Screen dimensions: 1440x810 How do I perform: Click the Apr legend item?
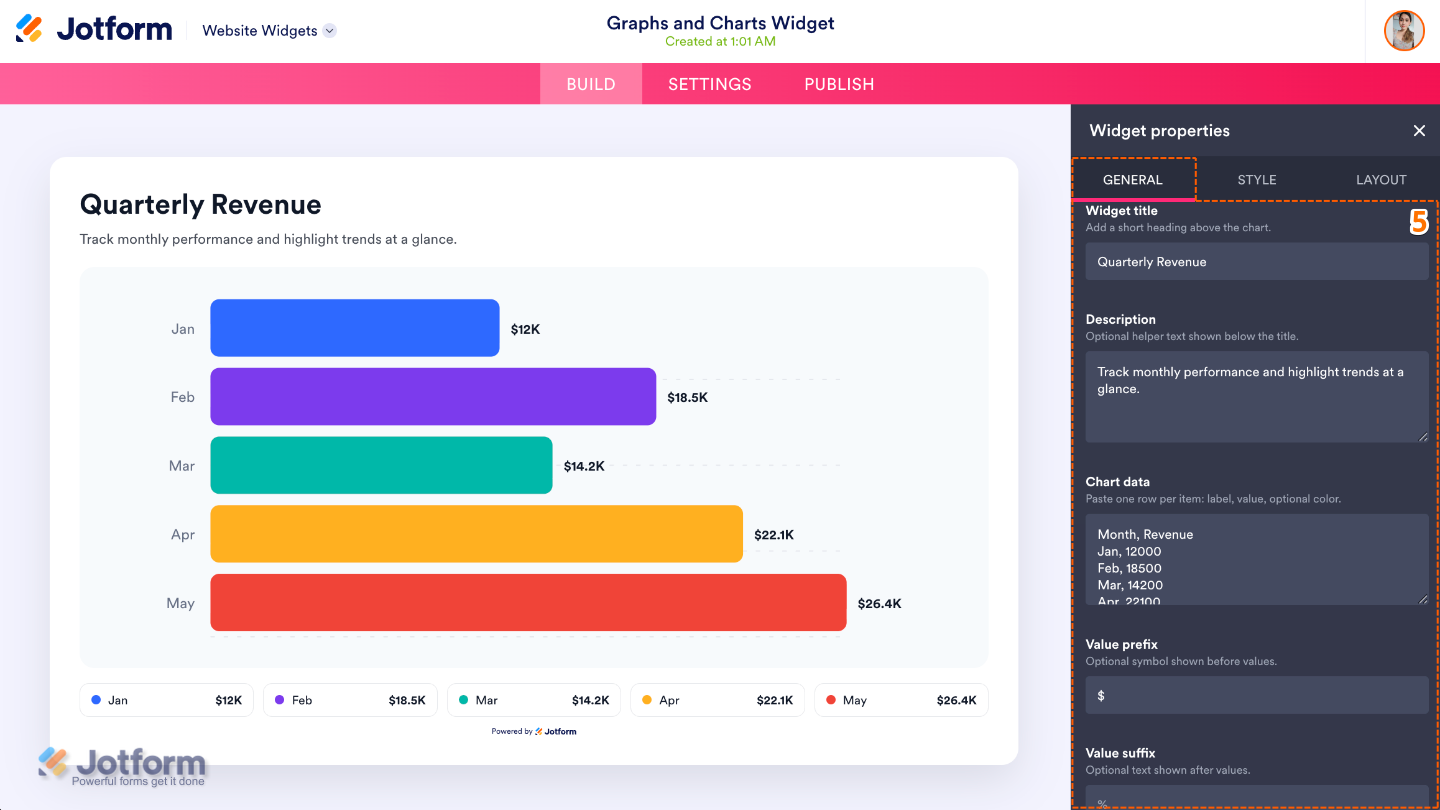pyautogui.click(x=718, y=700)
